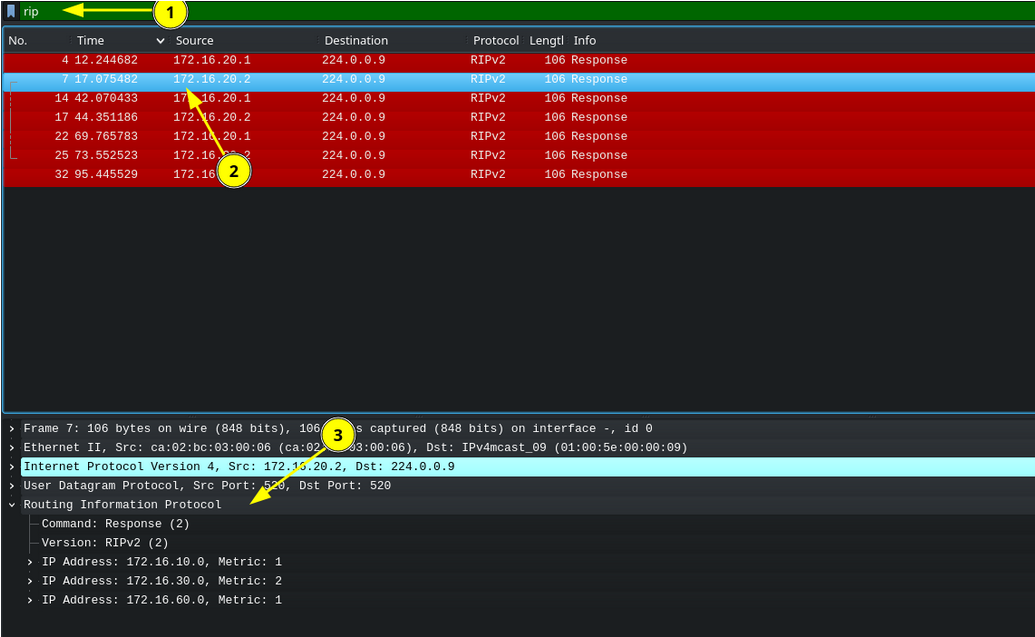Select the Command: Response (2) field
The height and width of the screenshot is (637, 1035).
click(115, 524)
